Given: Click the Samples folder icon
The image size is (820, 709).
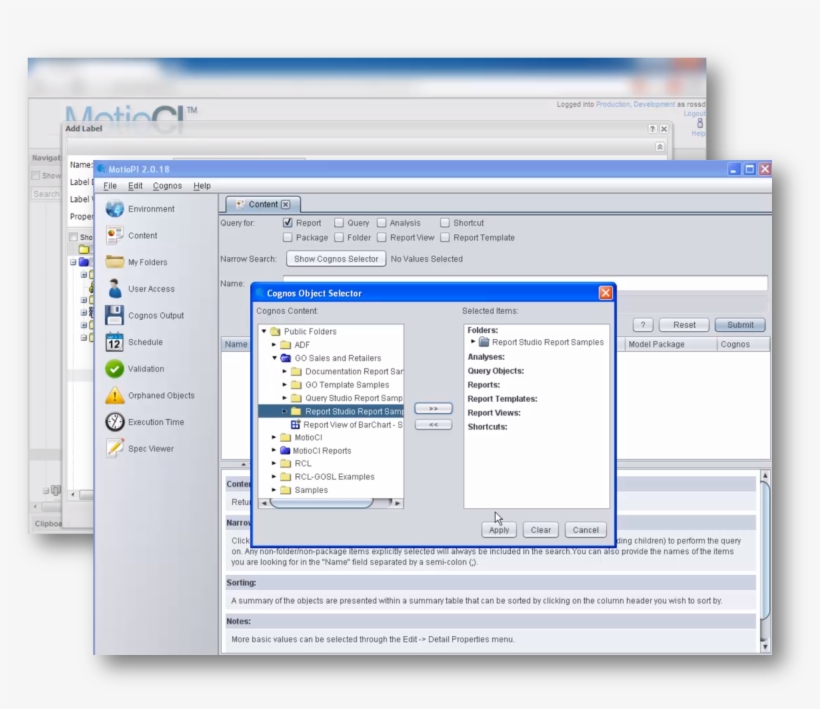Looking at the screenshot, I should click(x=286, y=490).
